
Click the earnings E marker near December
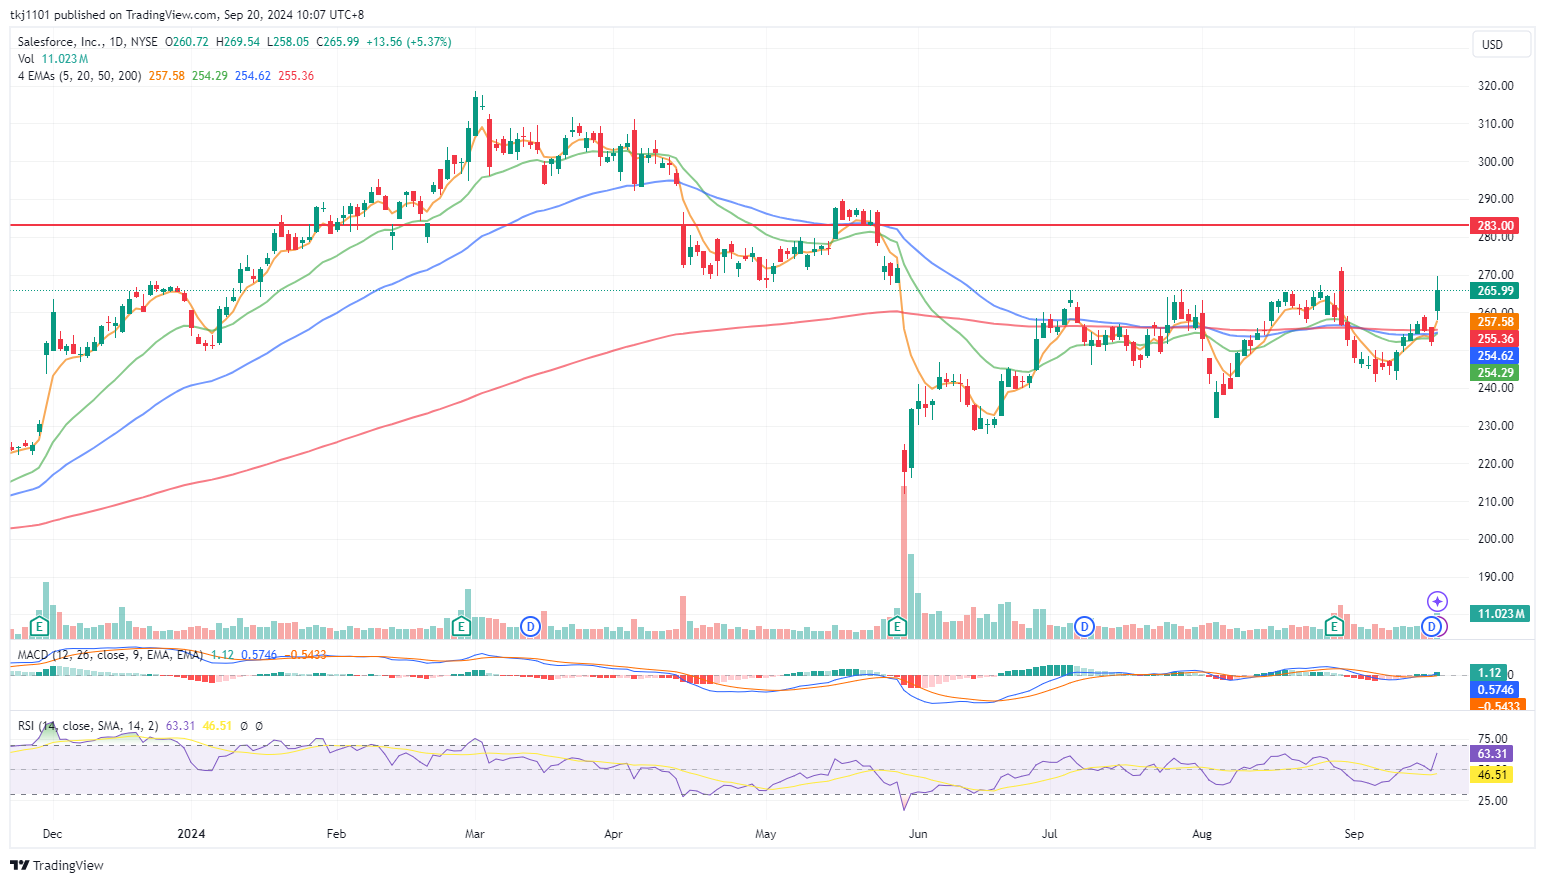pyautogui.click(x=39, y=627)
